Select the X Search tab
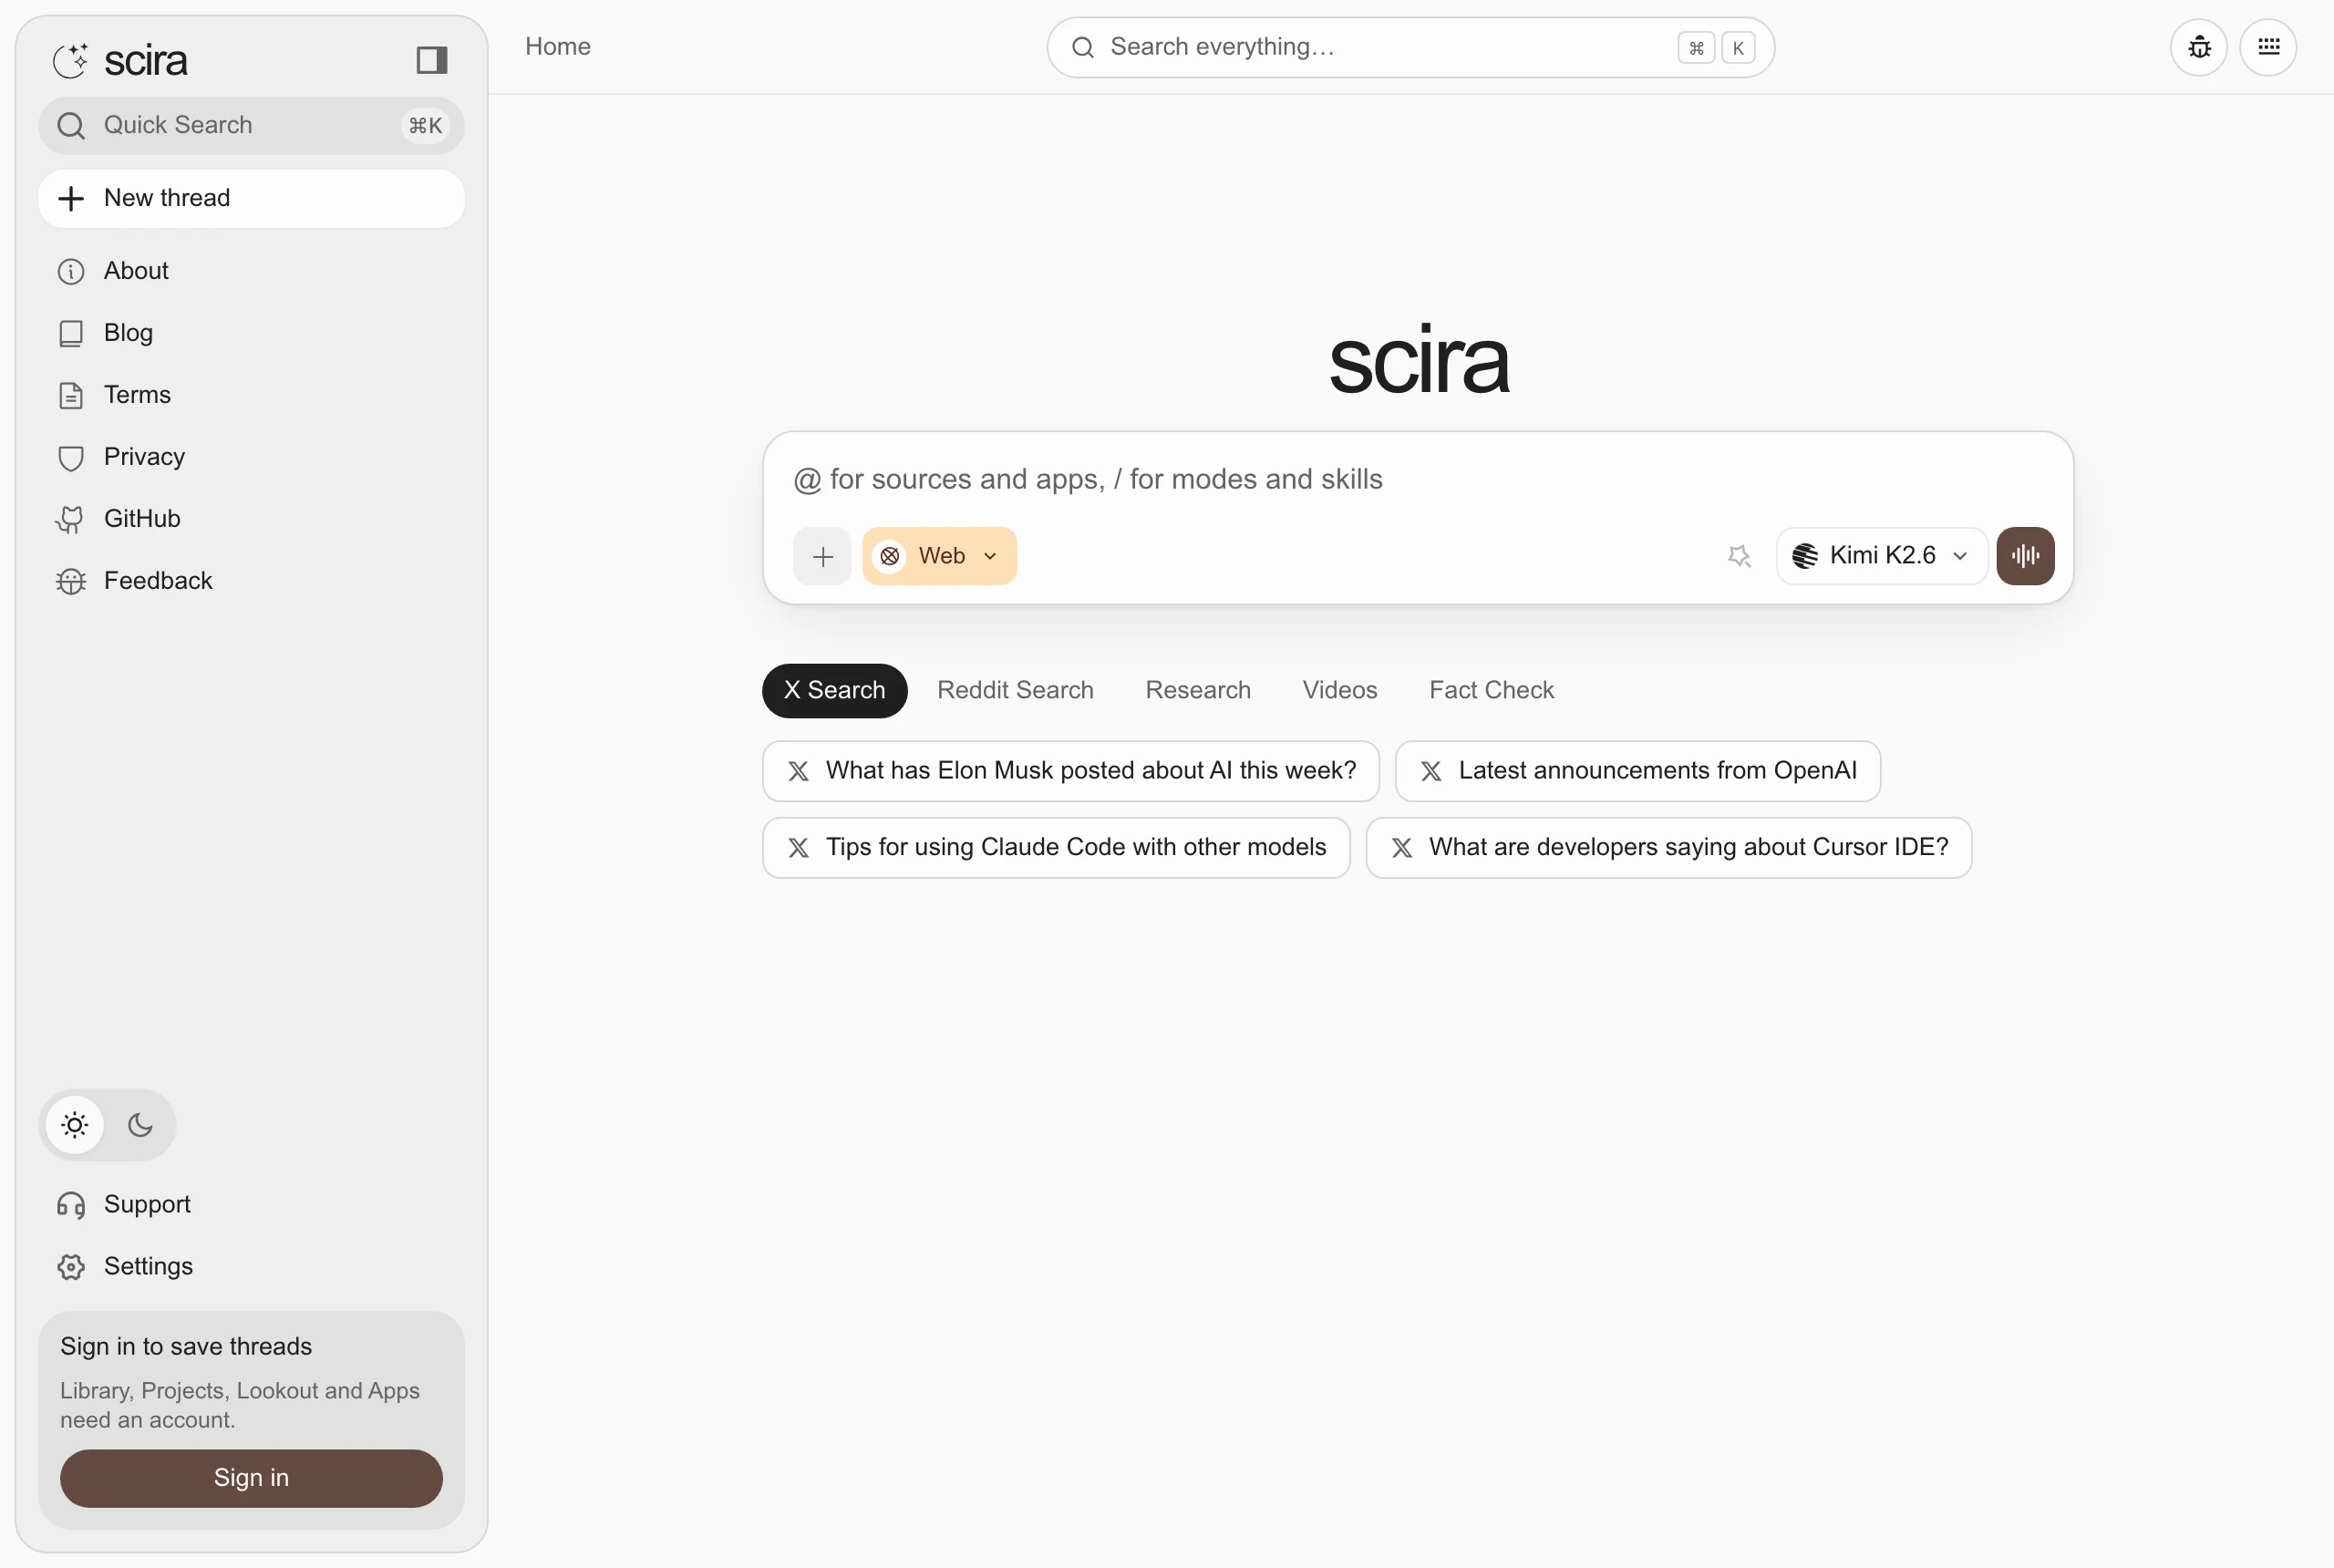Image resolution: width=2334 pixels, height=1568 pixels. [x=834, y=691]
